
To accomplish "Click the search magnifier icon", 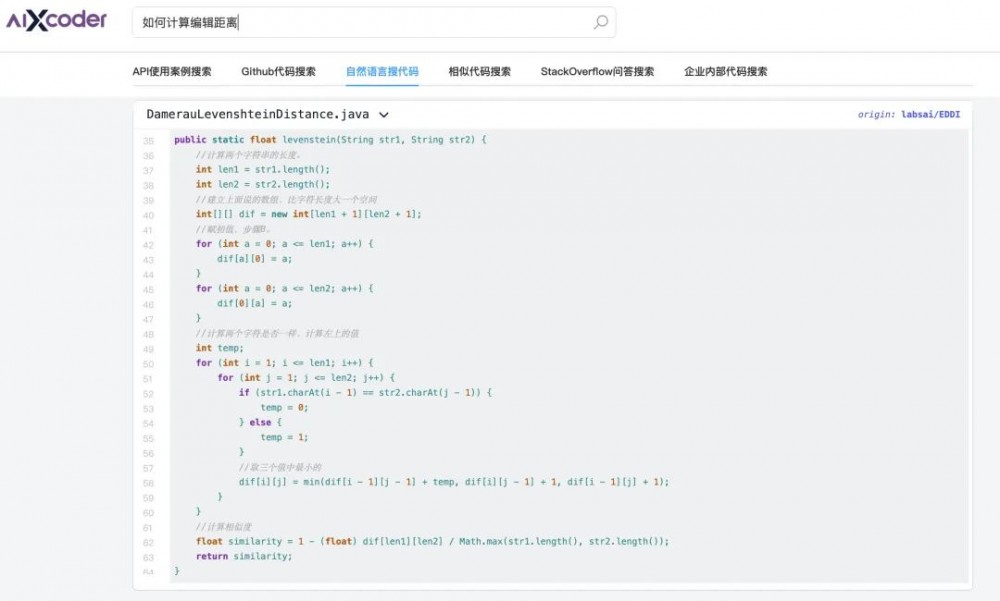I will click(x=598, y=22).
